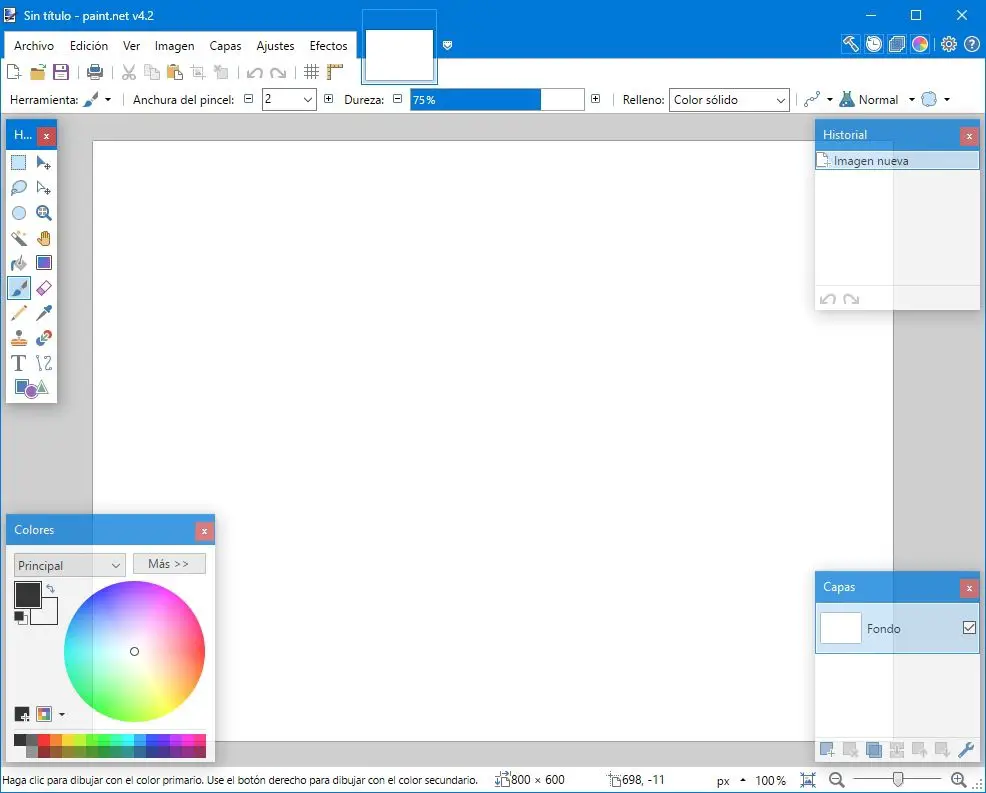Swap primary and secondary colors
The height and width of the screenshot is (793, 986).
50,589
